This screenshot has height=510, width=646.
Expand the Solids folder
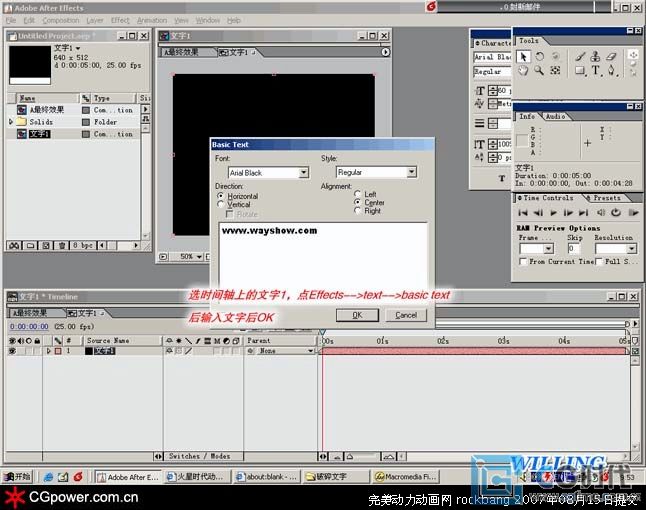(11, 122)
